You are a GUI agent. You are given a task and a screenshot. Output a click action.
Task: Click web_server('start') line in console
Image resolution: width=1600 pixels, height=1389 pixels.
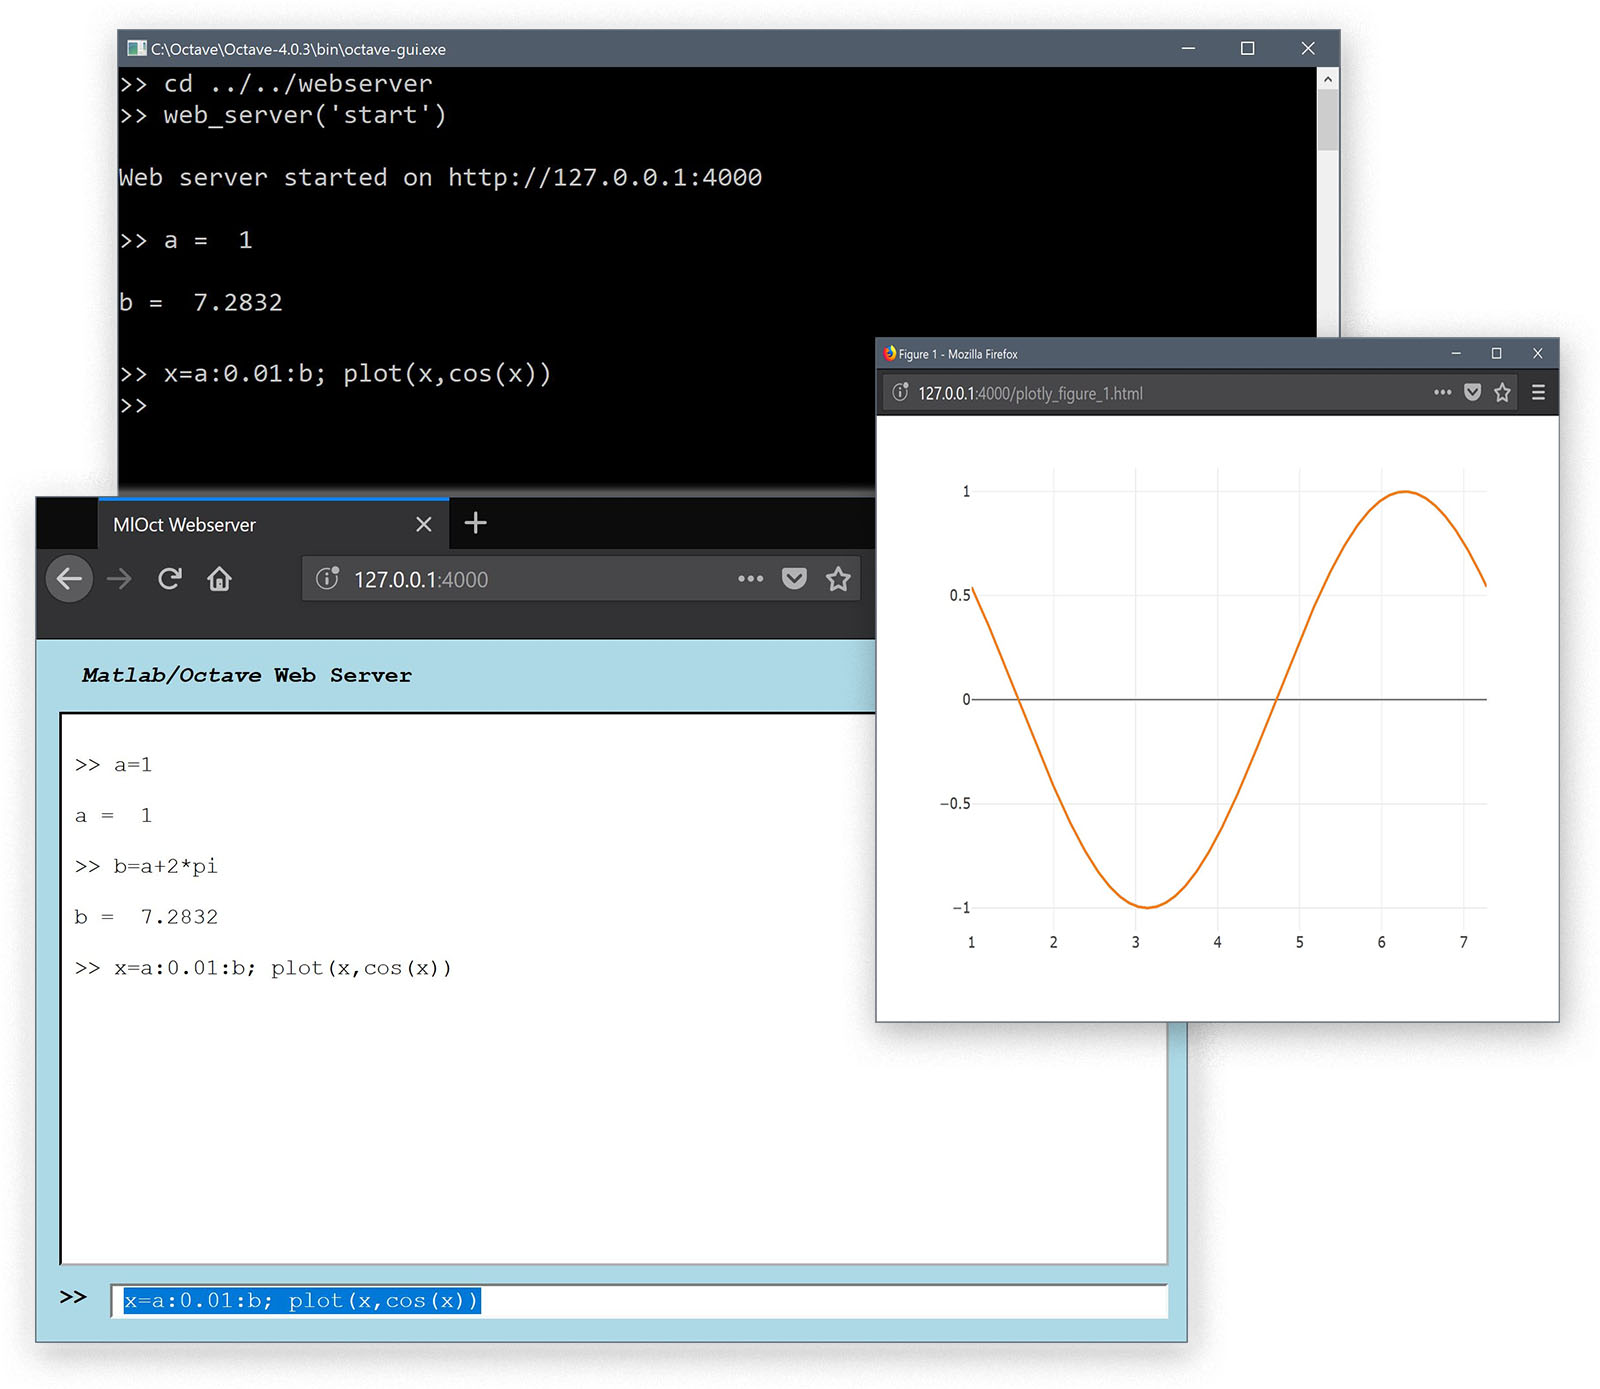tap(283, 115)
